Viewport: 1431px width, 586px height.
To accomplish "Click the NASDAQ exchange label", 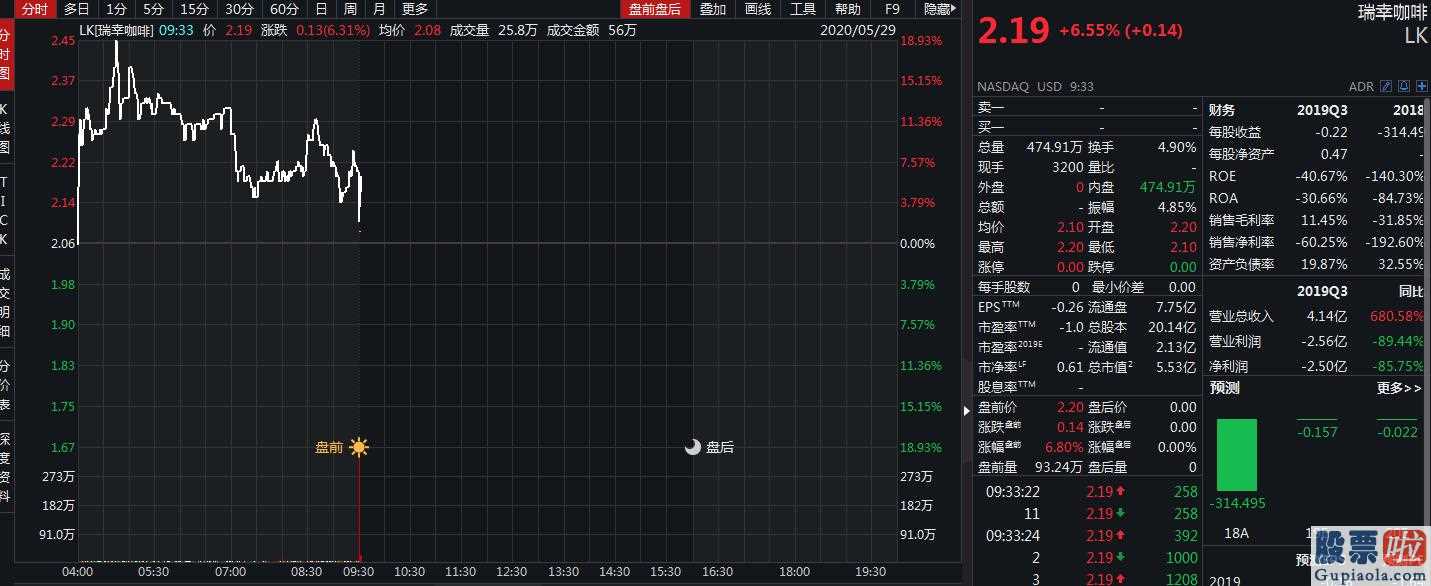I will point(1003,87).
